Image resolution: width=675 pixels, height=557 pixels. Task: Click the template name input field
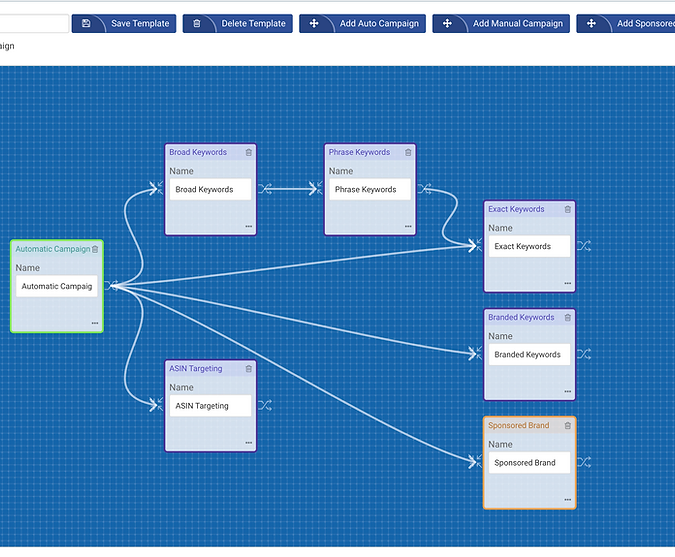(x=34, y=23)
